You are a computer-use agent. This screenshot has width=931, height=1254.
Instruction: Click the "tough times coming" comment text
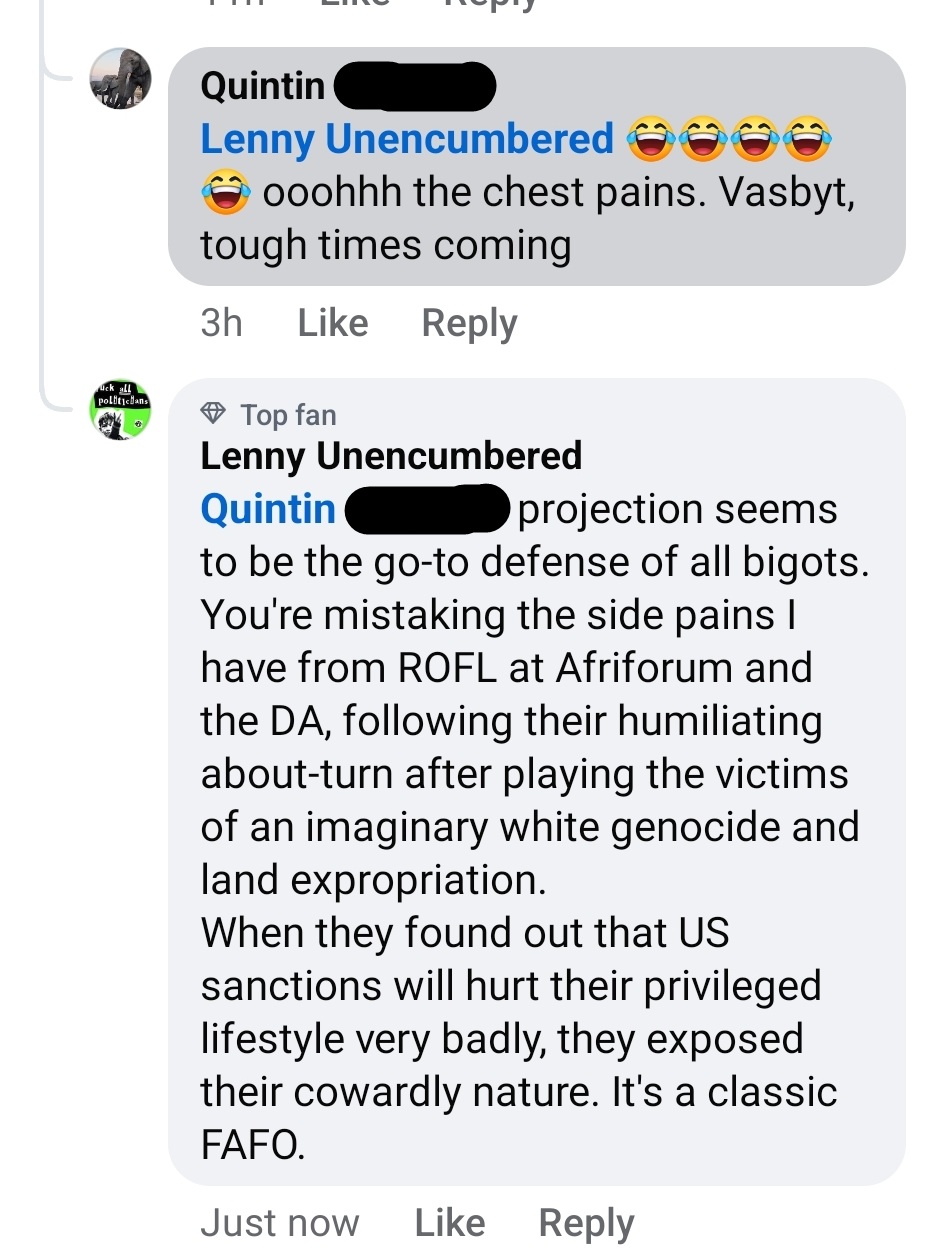pos(385,245)
